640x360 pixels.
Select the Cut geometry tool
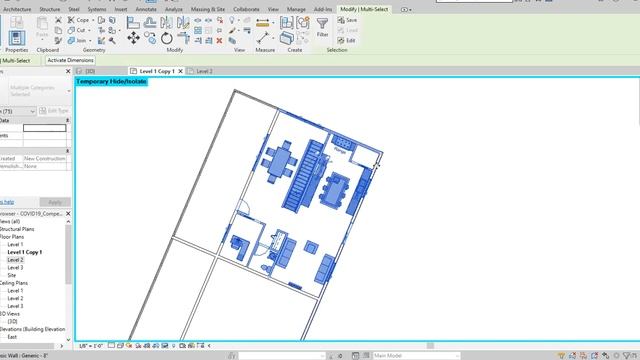[76, 30]
